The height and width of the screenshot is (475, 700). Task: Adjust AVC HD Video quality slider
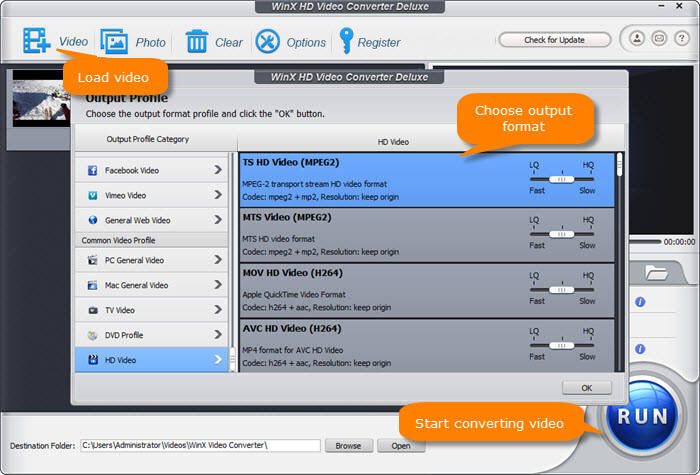coord(562,345)
